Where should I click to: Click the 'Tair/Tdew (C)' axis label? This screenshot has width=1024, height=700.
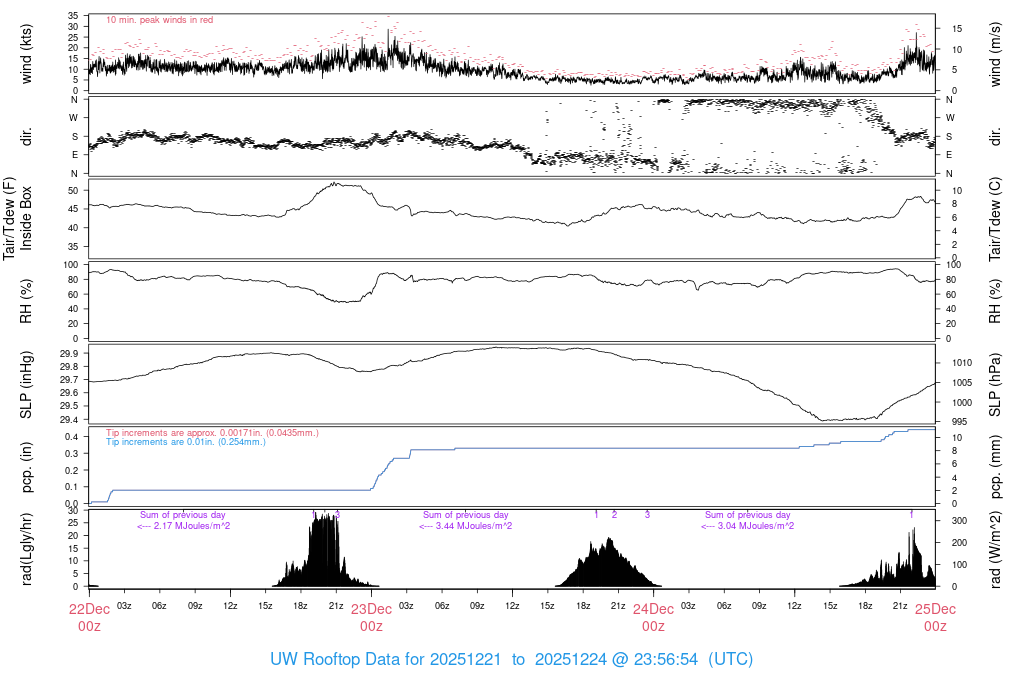coord(995,219)
